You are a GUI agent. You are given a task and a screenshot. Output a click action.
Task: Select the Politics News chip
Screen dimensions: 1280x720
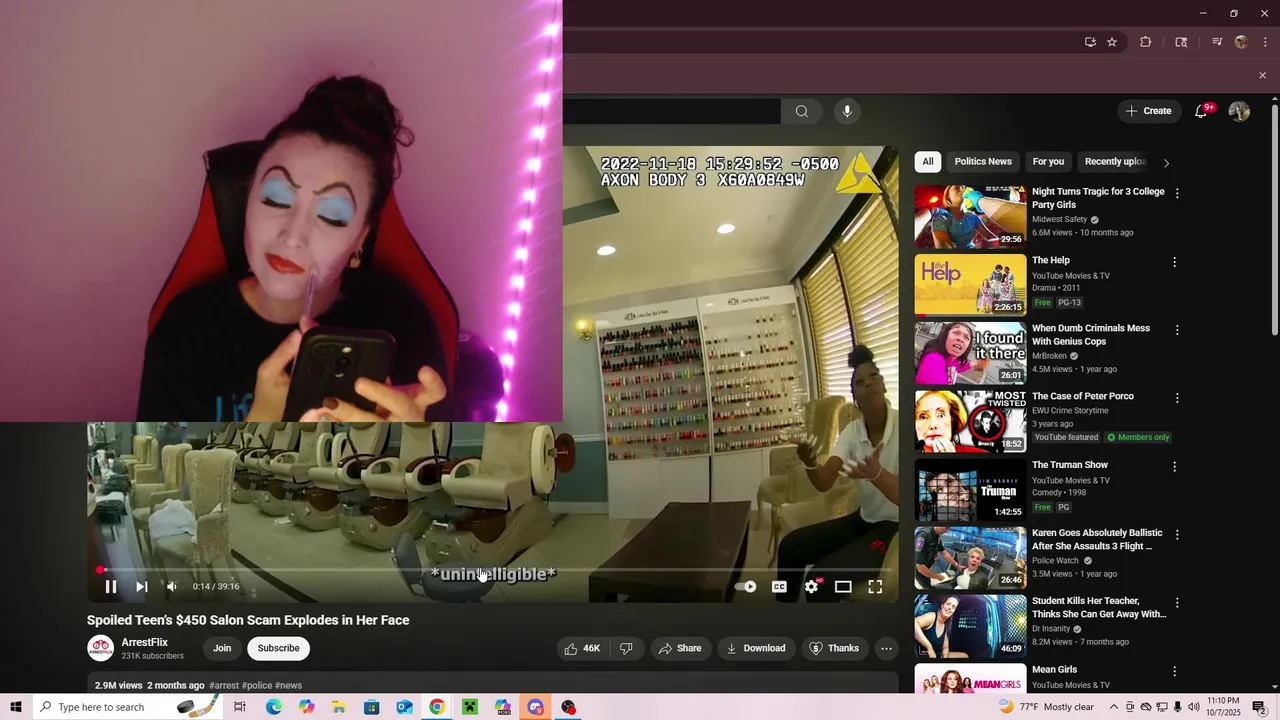(x=983, y=162)
